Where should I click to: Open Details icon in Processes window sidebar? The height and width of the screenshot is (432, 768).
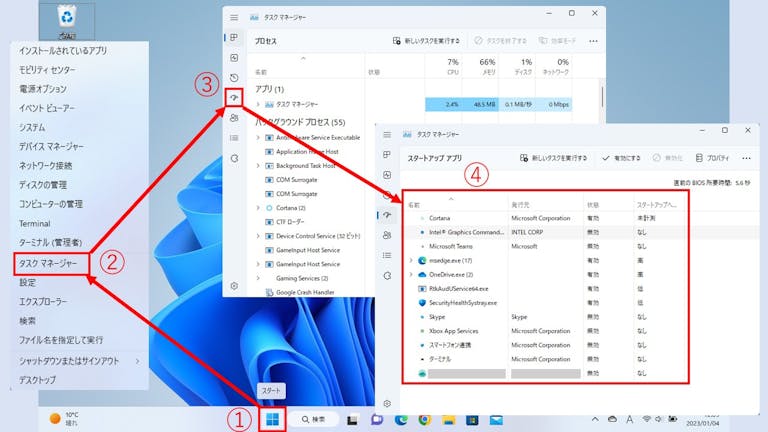(x=234, y=138)
